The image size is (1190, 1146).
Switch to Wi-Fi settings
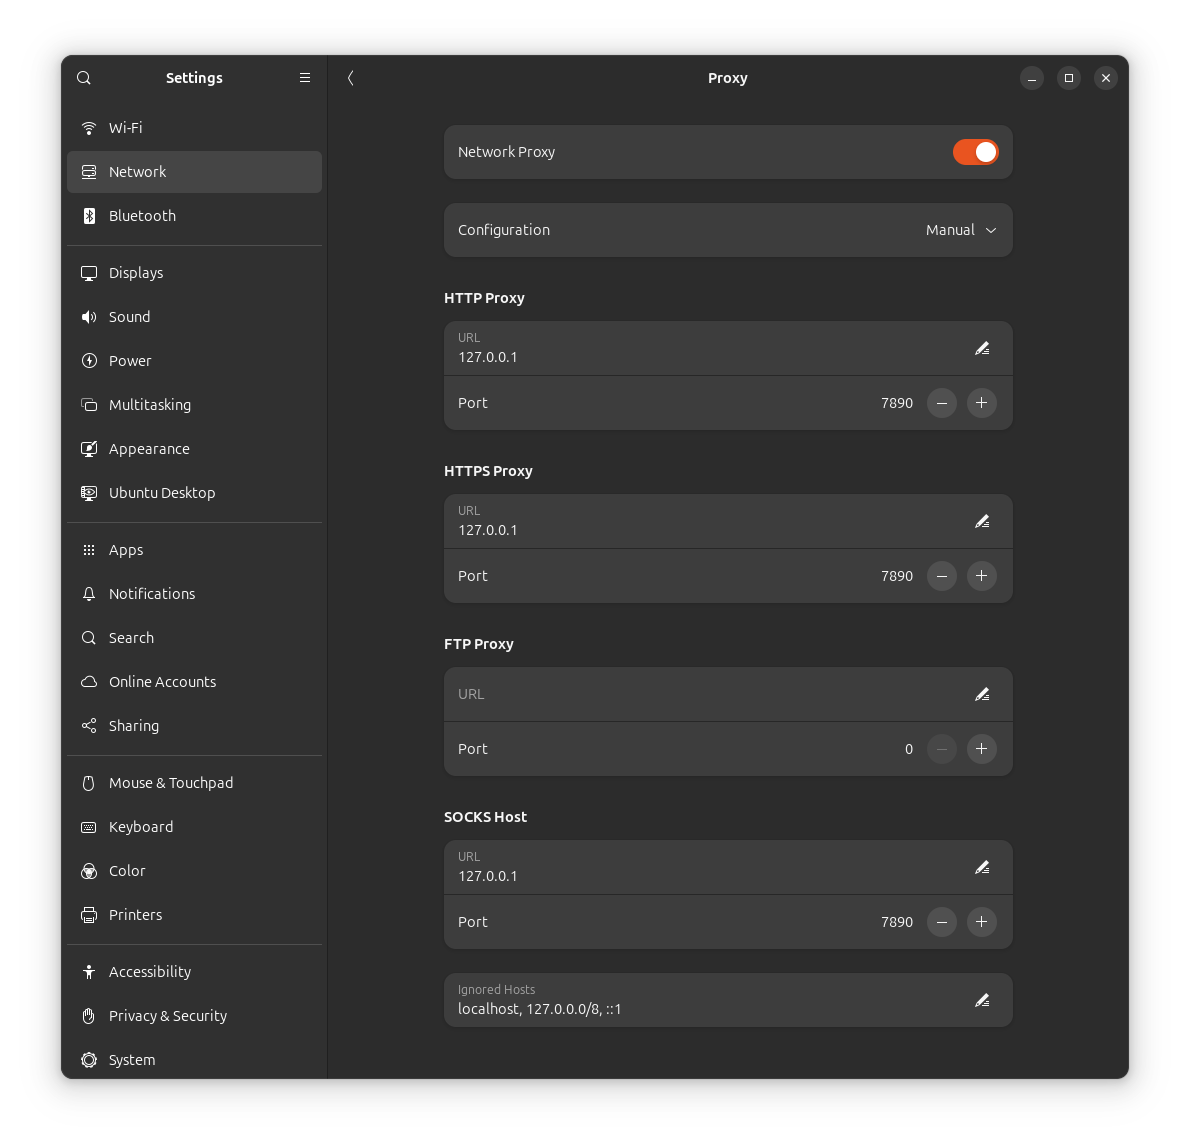point(126,128)
